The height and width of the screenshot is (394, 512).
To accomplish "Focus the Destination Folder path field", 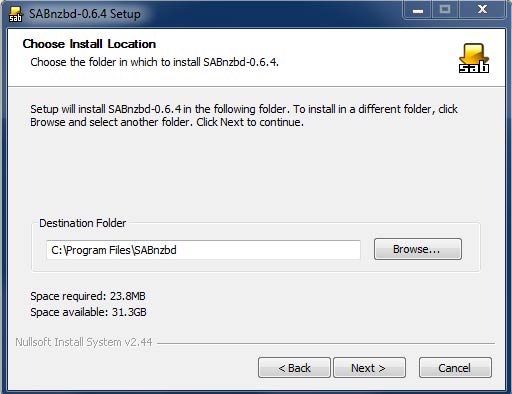I will (203, 250).
